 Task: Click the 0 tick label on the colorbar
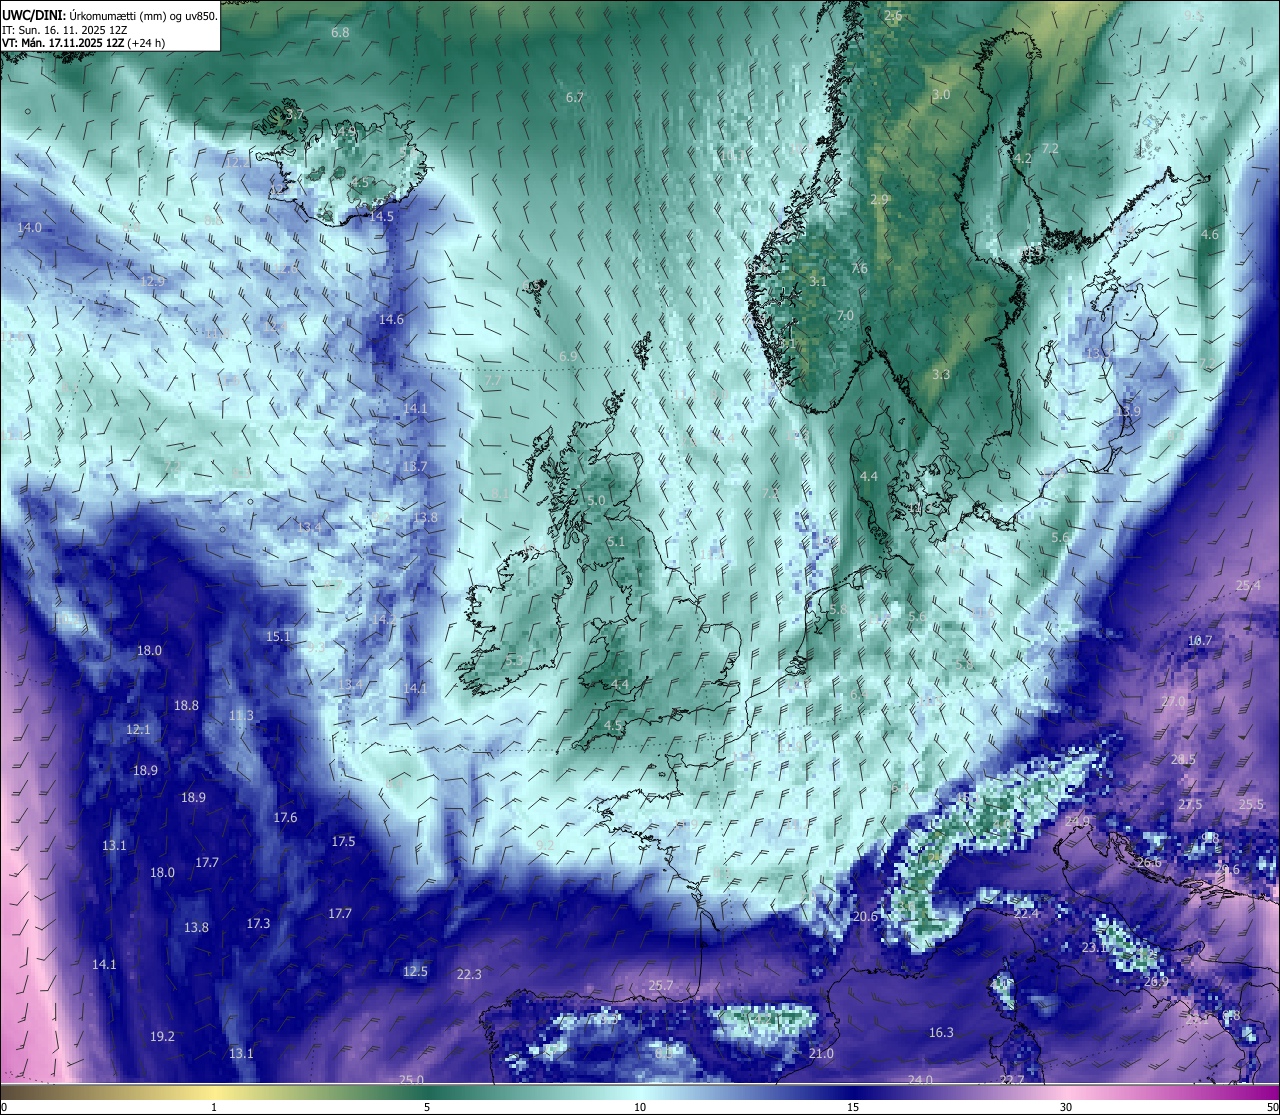click(3, 1107)
